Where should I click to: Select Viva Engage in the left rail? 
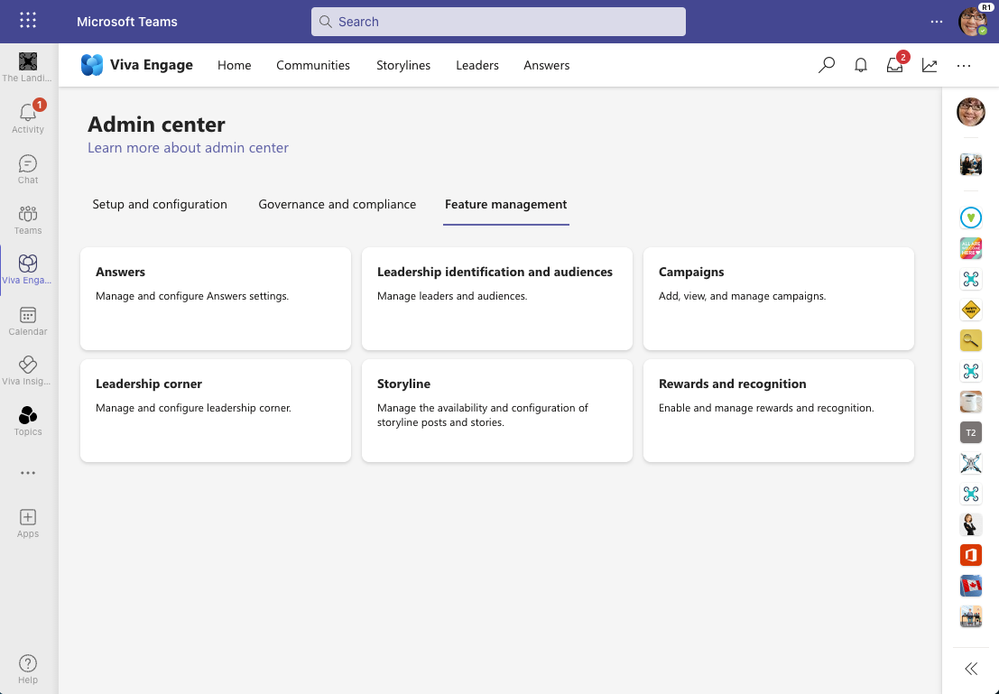[28, 270]
